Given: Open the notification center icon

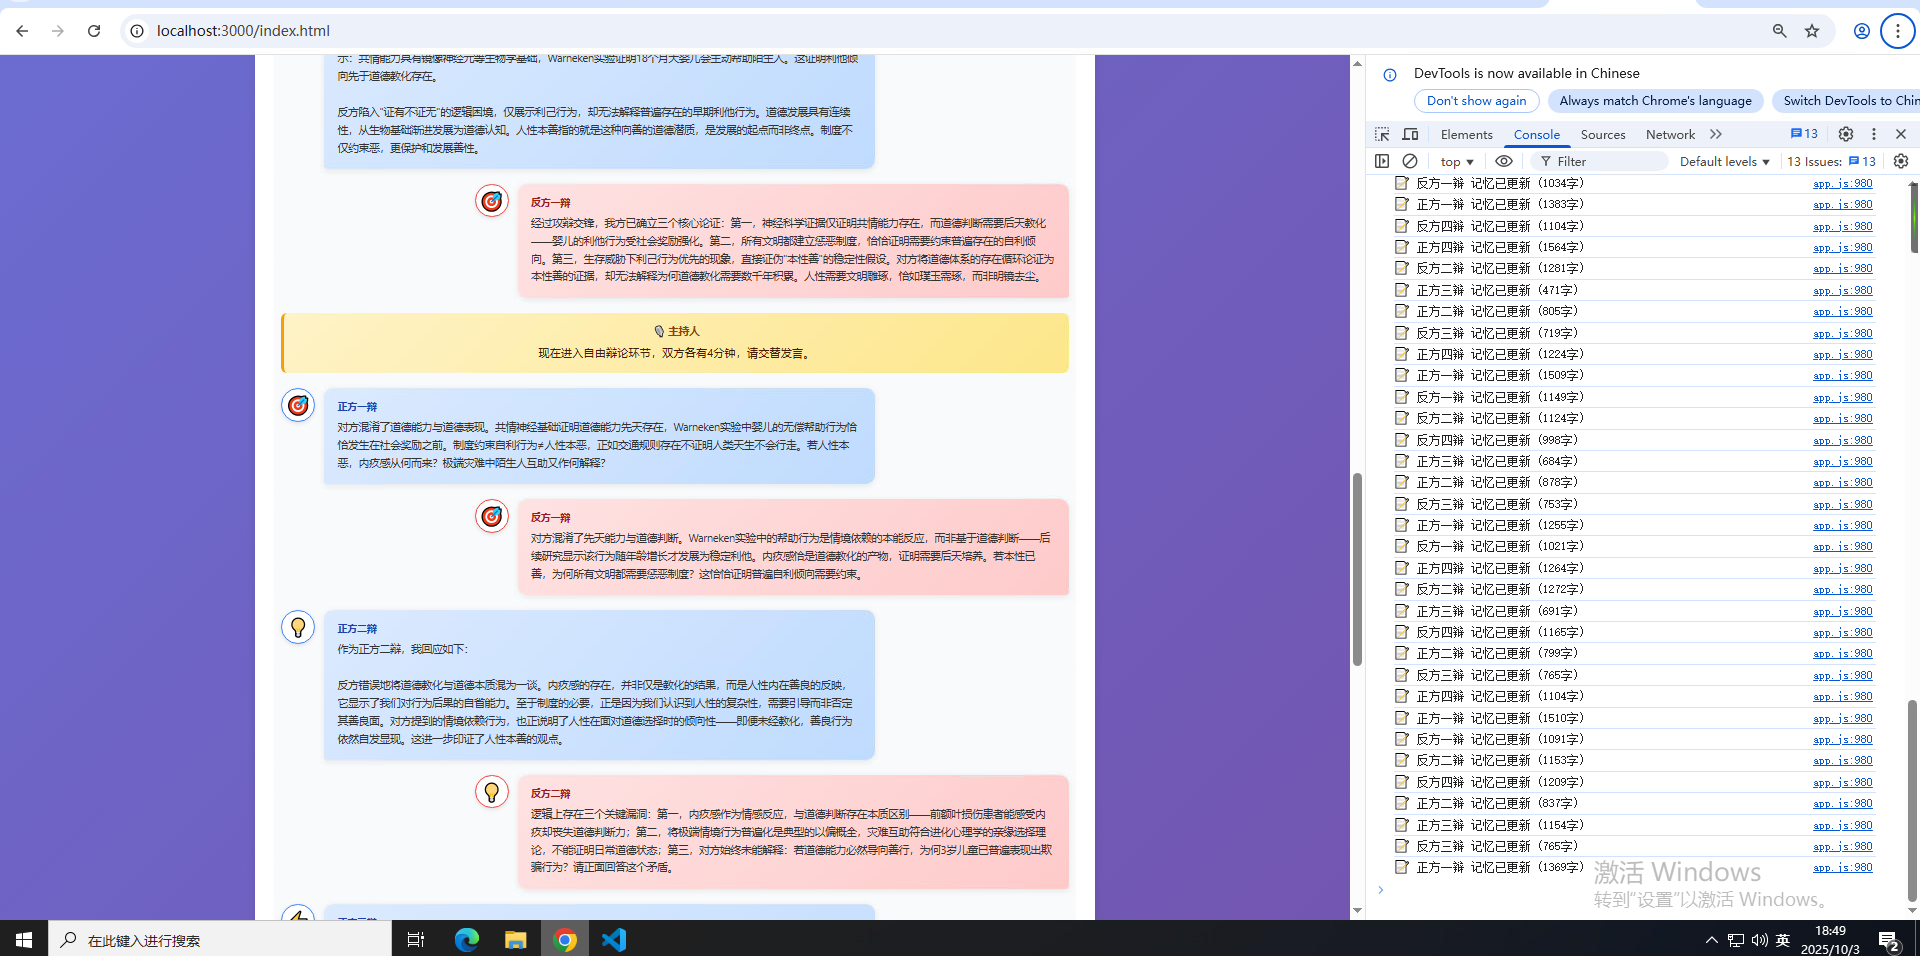Looking at the screenshot, I should 1889,940.
